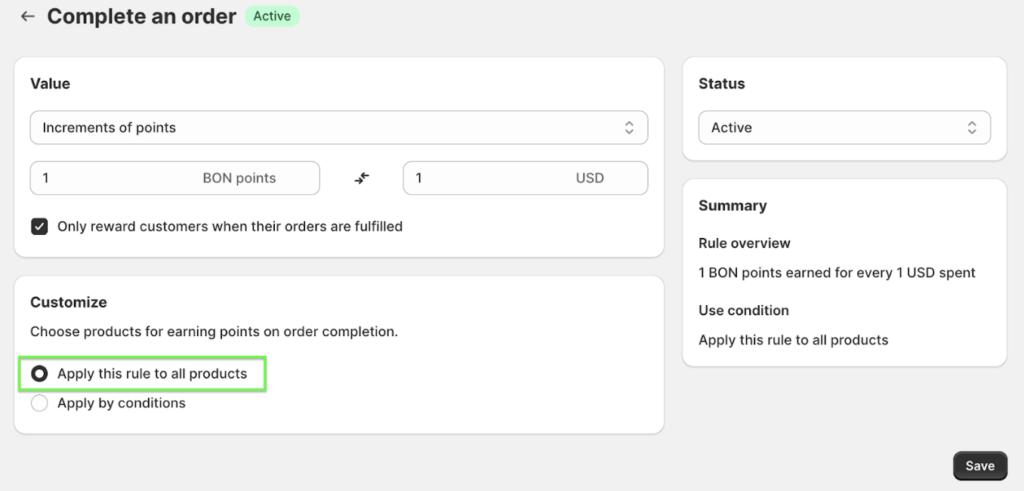Click the Use condition label in Summary

pos(743,310)
